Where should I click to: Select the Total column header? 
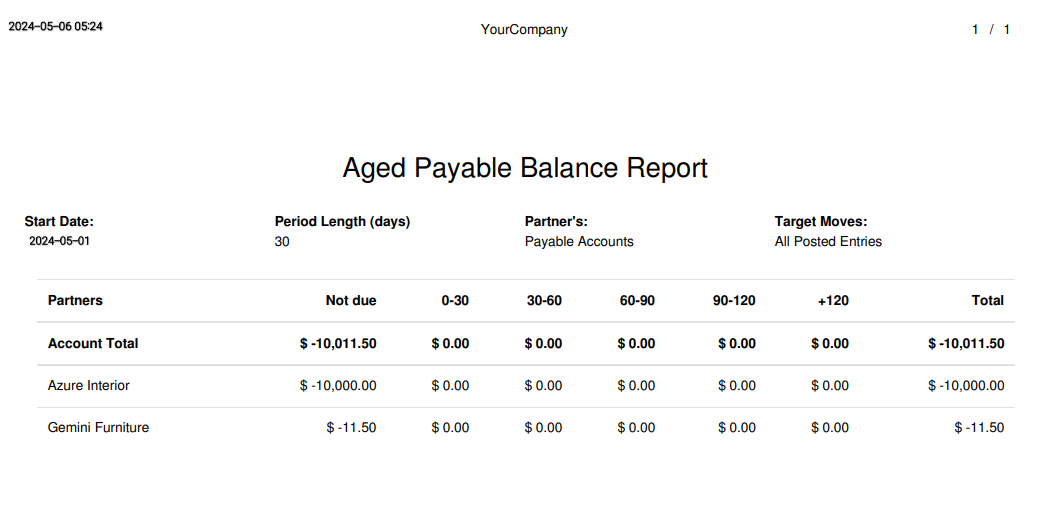tap(987, 300)
